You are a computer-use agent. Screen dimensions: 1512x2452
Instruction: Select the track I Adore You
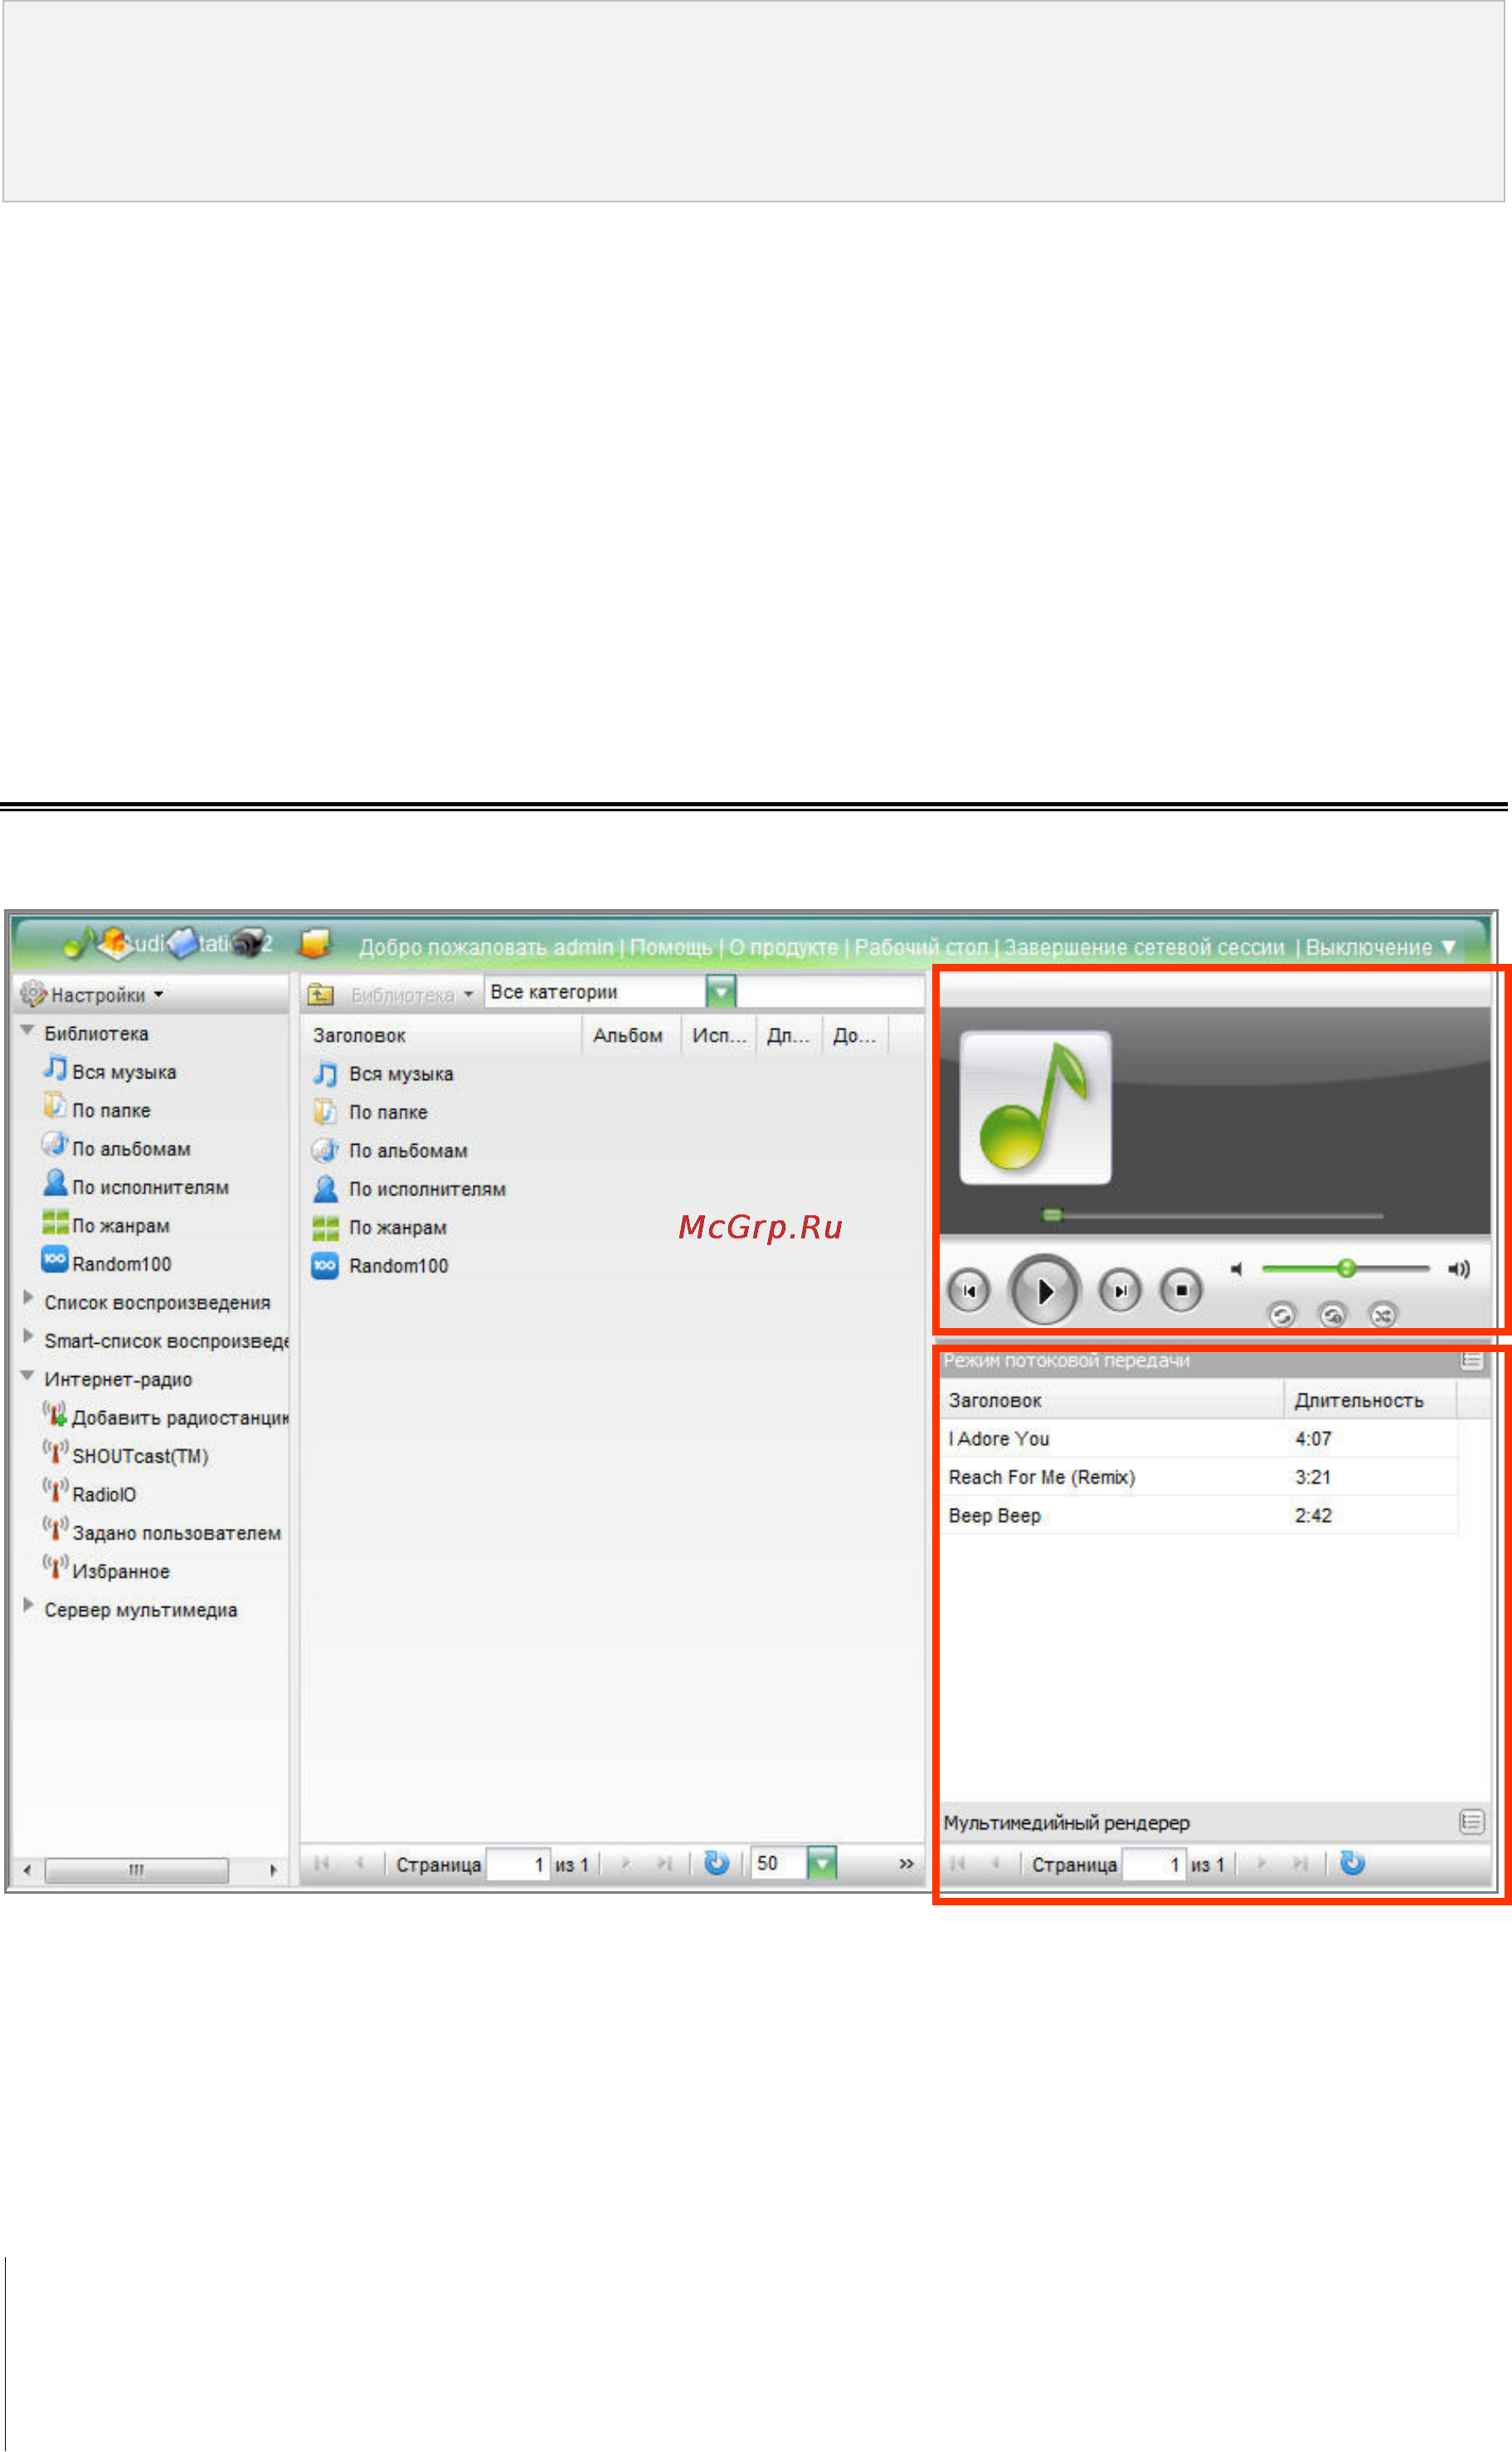tap(1199, 1439)
